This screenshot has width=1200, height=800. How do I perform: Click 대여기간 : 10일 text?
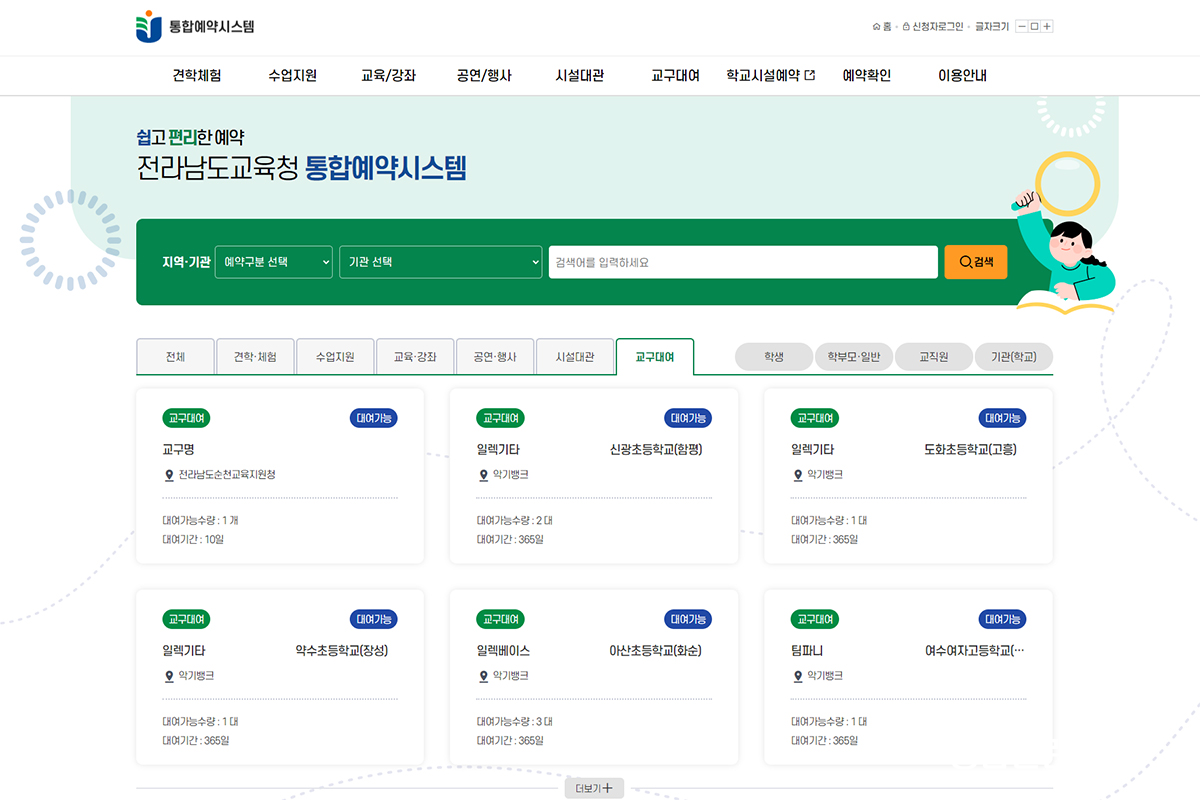[193, 540]
